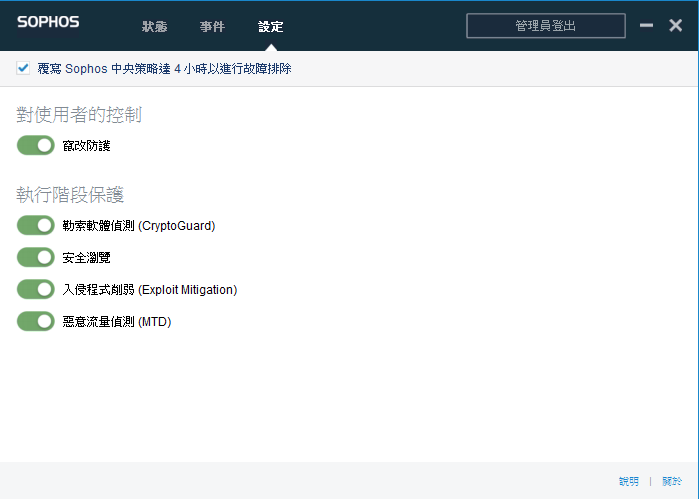This screenshot has width=699, height=499.
Task: Uncheck the 覆寫 Sophos 中央策略 checkbox
Action: (23, 68)
